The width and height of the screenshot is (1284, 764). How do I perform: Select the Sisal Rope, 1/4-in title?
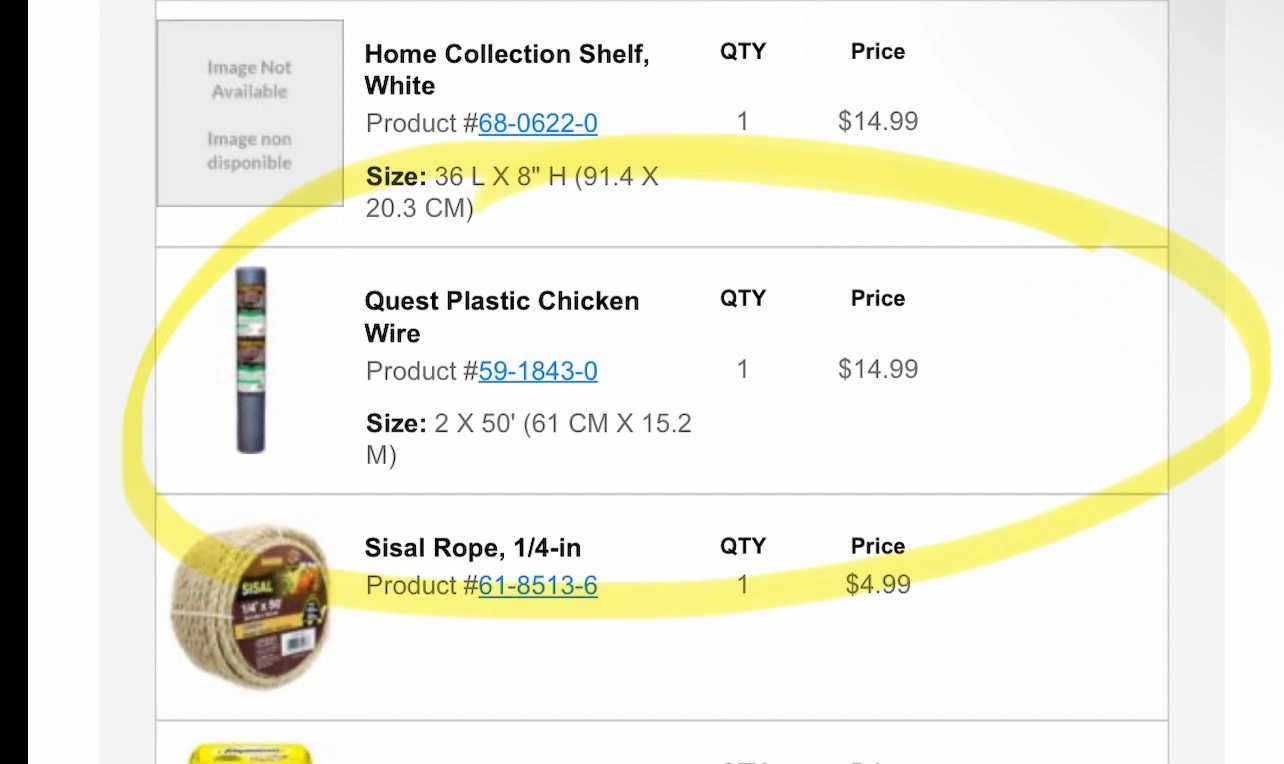click(472, 548)
